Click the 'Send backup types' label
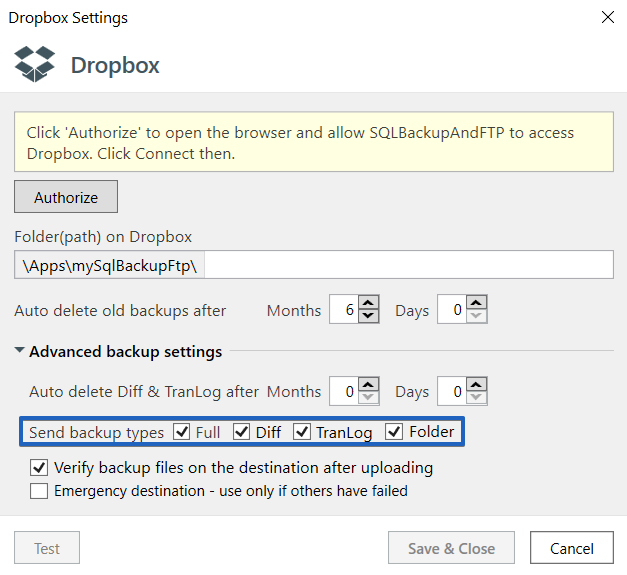The width and height of the screenshot is (627, 575). pyautogui.click(x=96, y=433)
